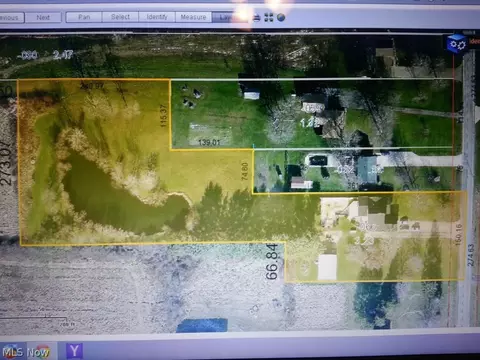Open the Layers tool in toolbar
The image size is (480, 360).
click(230, 17)
